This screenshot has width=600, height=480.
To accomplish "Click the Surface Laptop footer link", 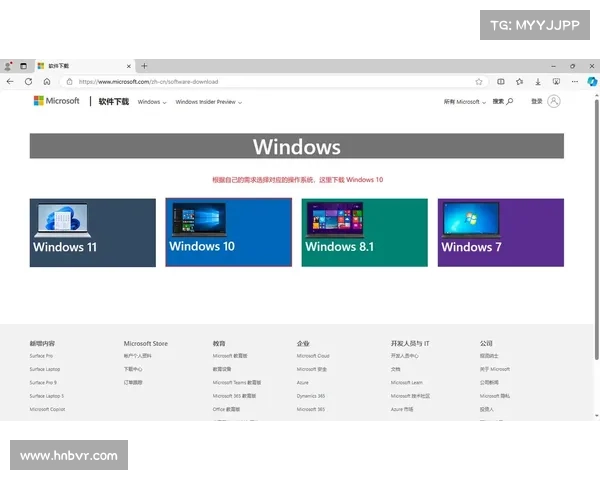I will click(45, 369).
